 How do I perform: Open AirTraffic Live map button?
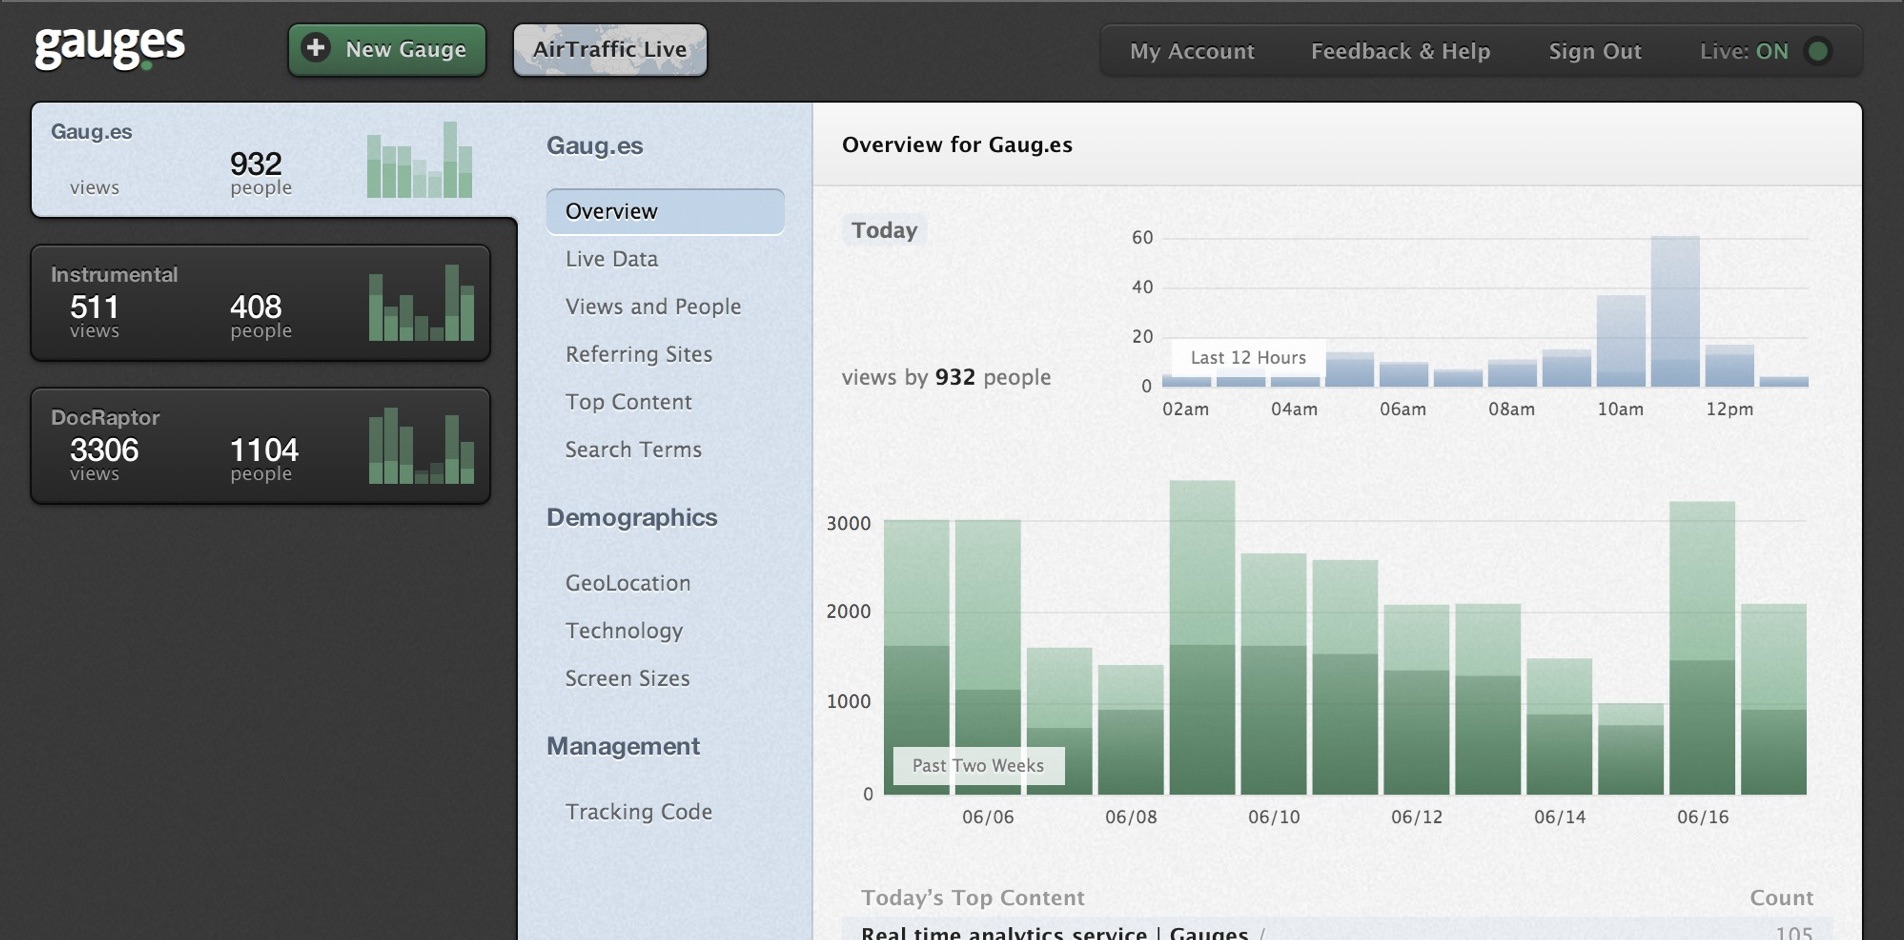[610, 50]
